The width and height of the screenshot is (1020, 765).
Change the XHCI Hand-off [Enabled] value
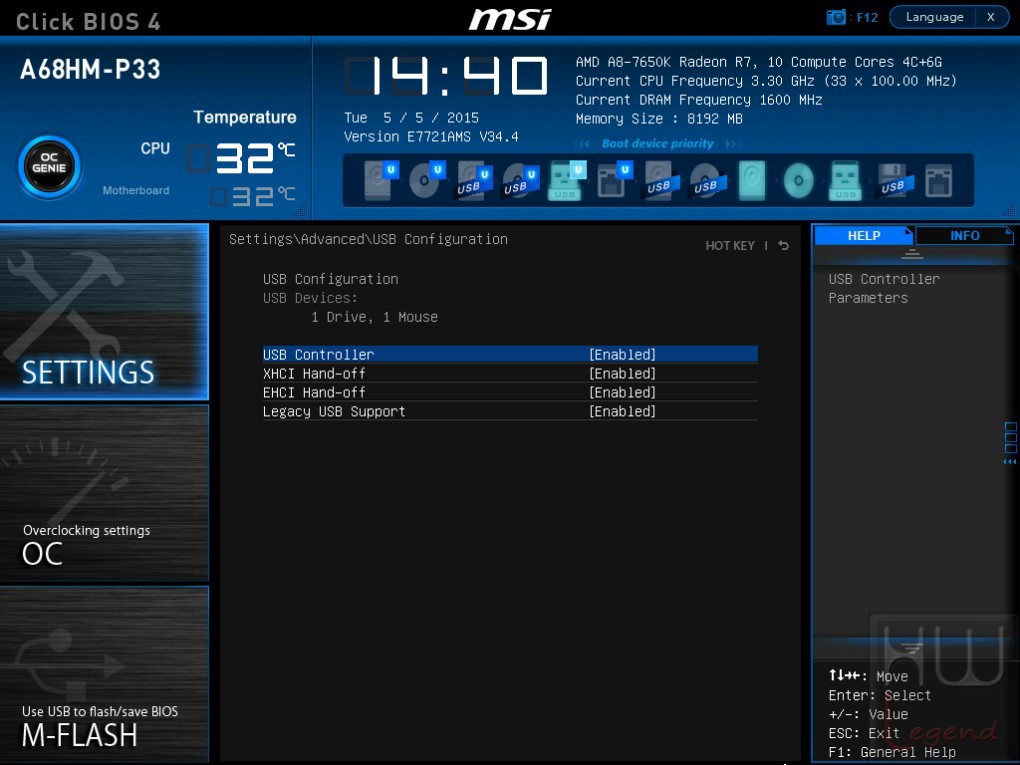[x=622, y=373]
